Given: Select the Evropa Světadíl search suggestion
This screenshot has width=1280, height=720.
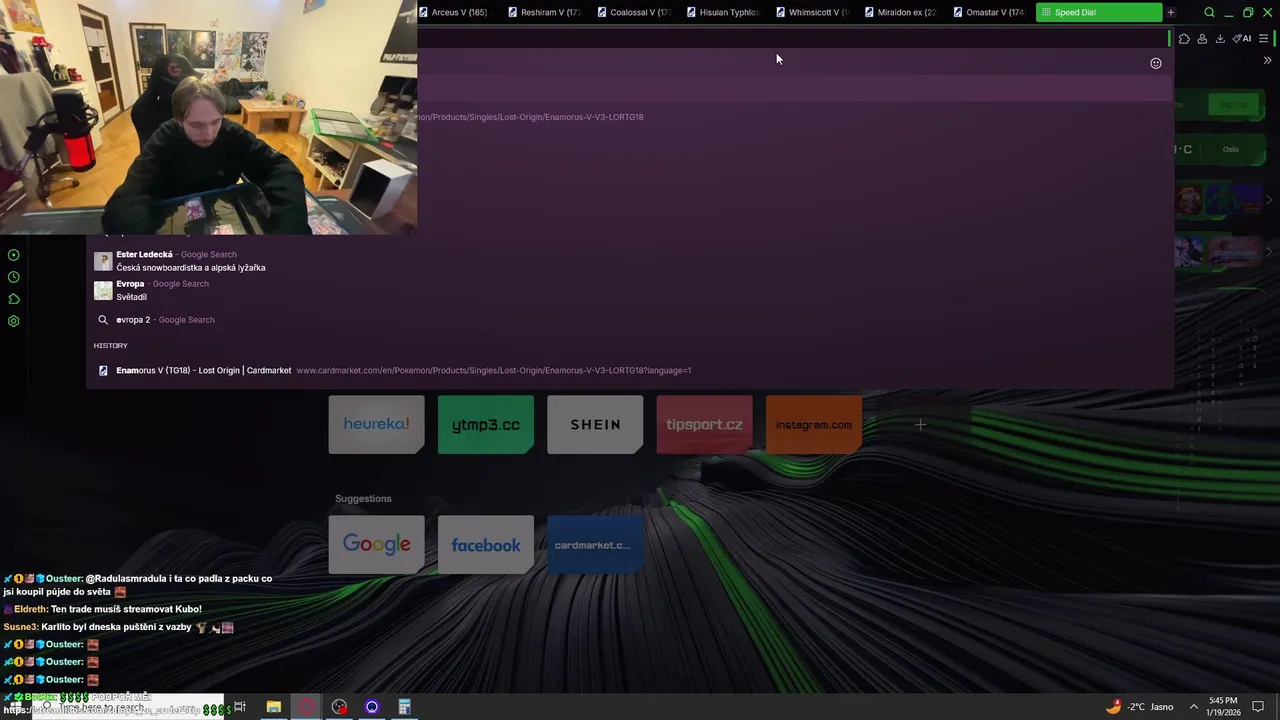Looking at the screenshot, I should tap(630, 290).
